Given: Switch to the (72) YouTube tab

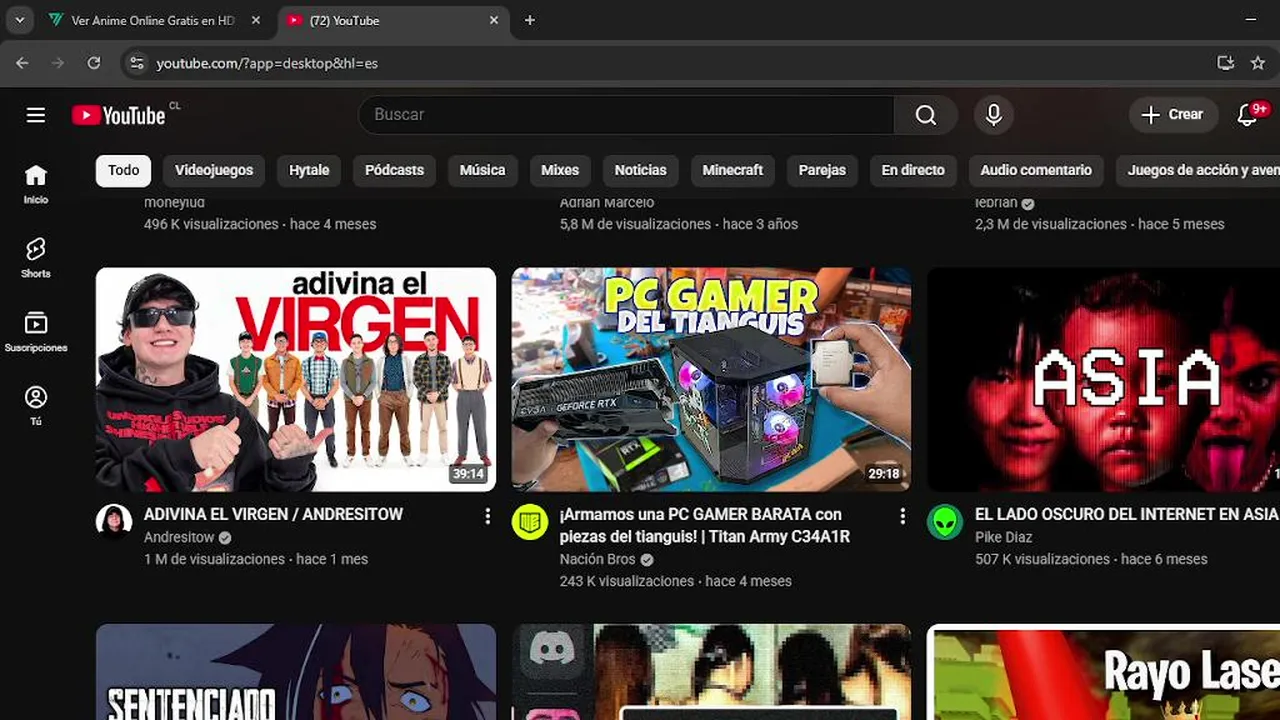Looking at the screenshot, I should pyautogui.click(x=392, y=20).
